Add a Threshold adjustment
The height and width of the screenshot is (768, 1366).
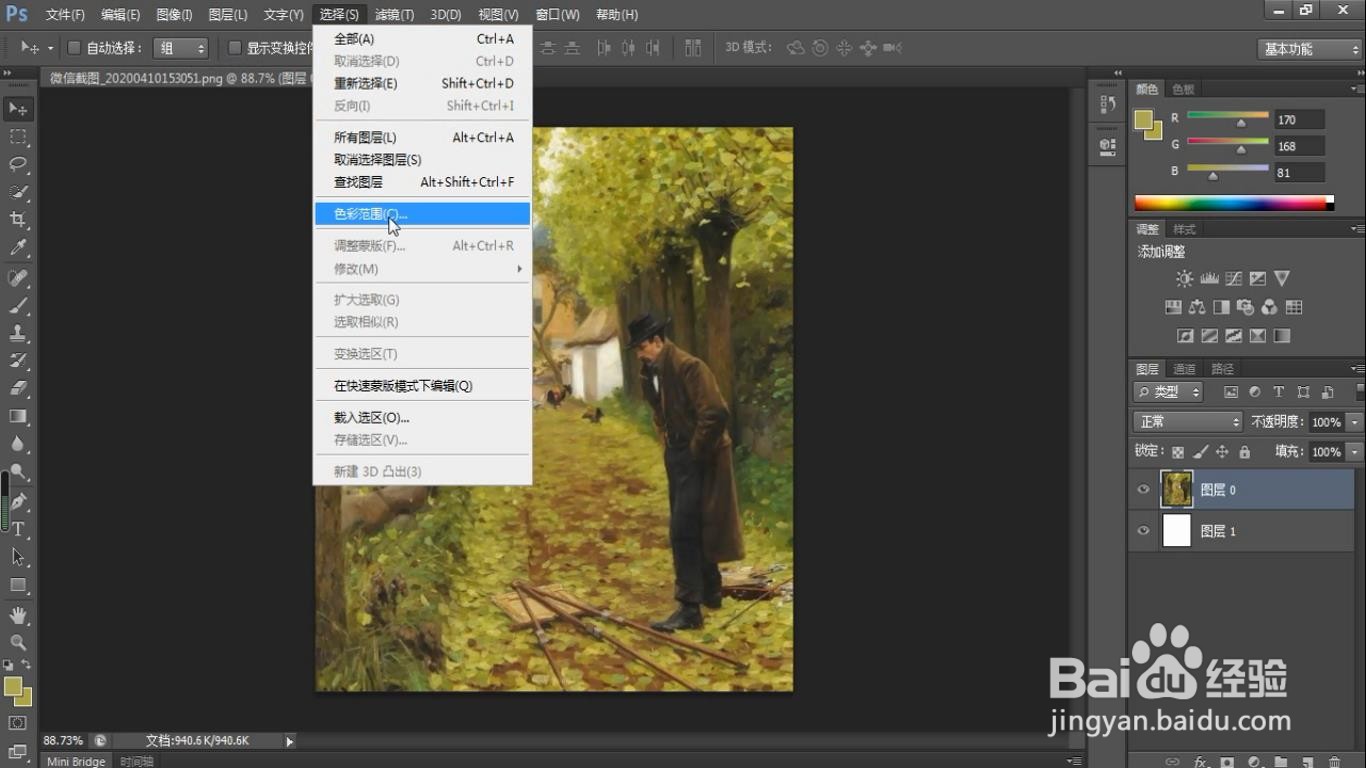point(1233,336)
